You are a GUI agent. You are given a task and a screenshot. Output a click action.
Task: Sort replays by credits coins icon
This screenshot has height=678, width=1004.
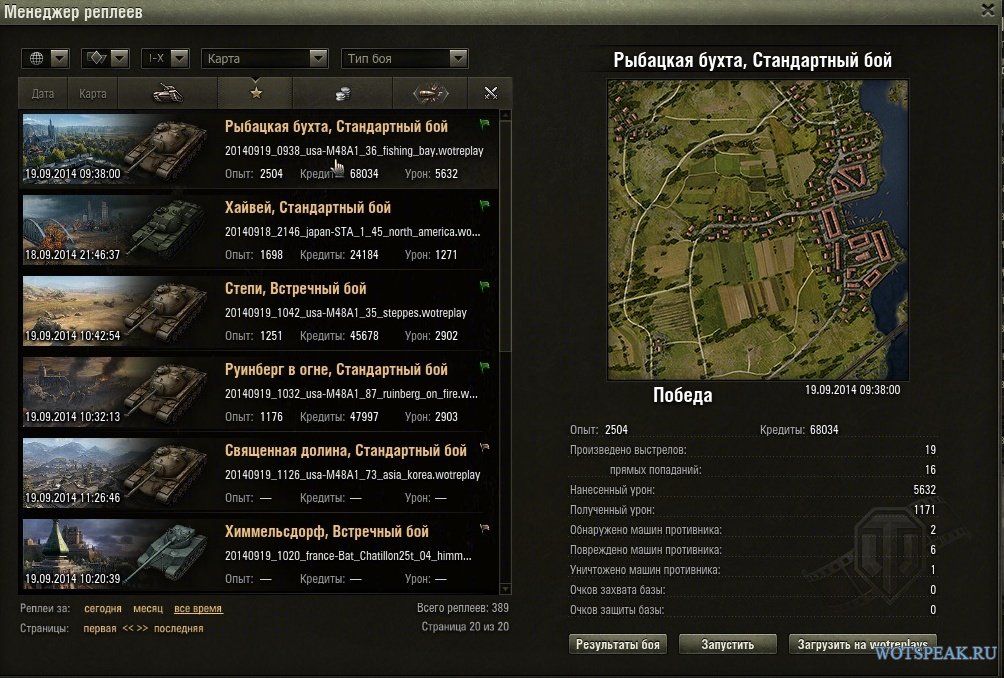point(342,93)
